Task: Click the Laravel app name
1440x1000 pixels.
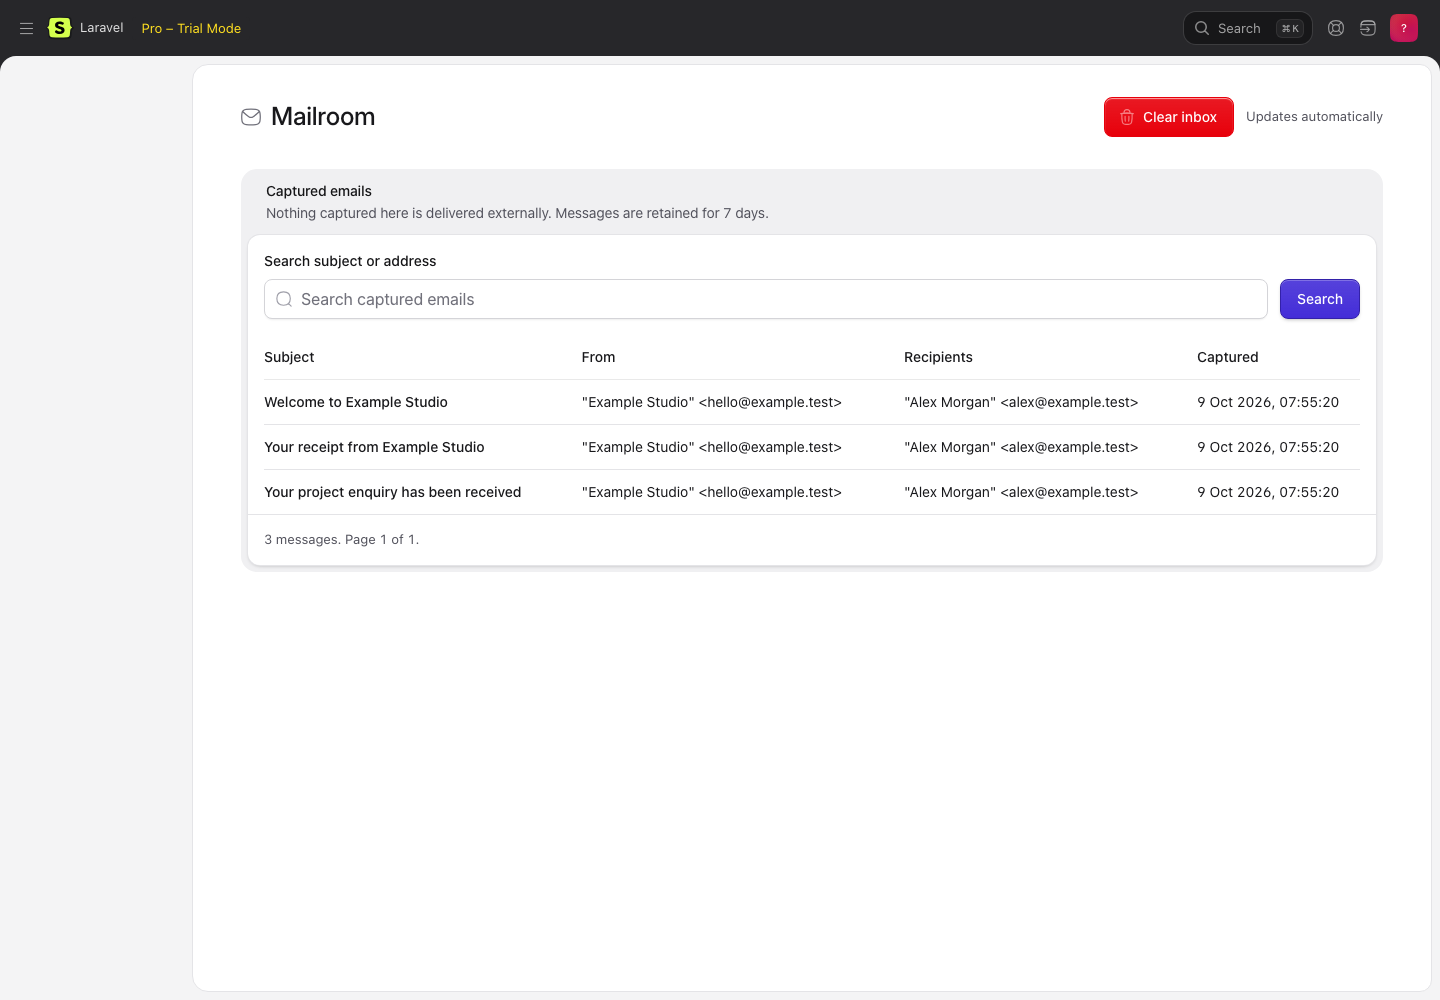Action: (x=102, y=28)
